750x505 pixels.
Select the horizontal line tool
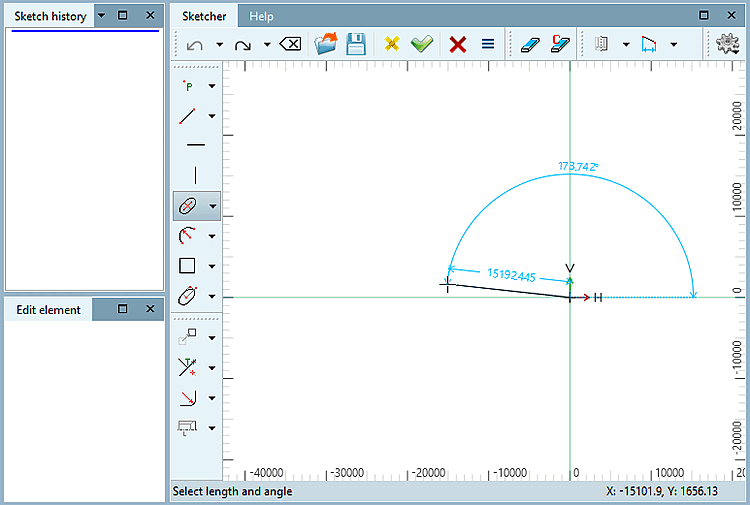tap(195, 145)
